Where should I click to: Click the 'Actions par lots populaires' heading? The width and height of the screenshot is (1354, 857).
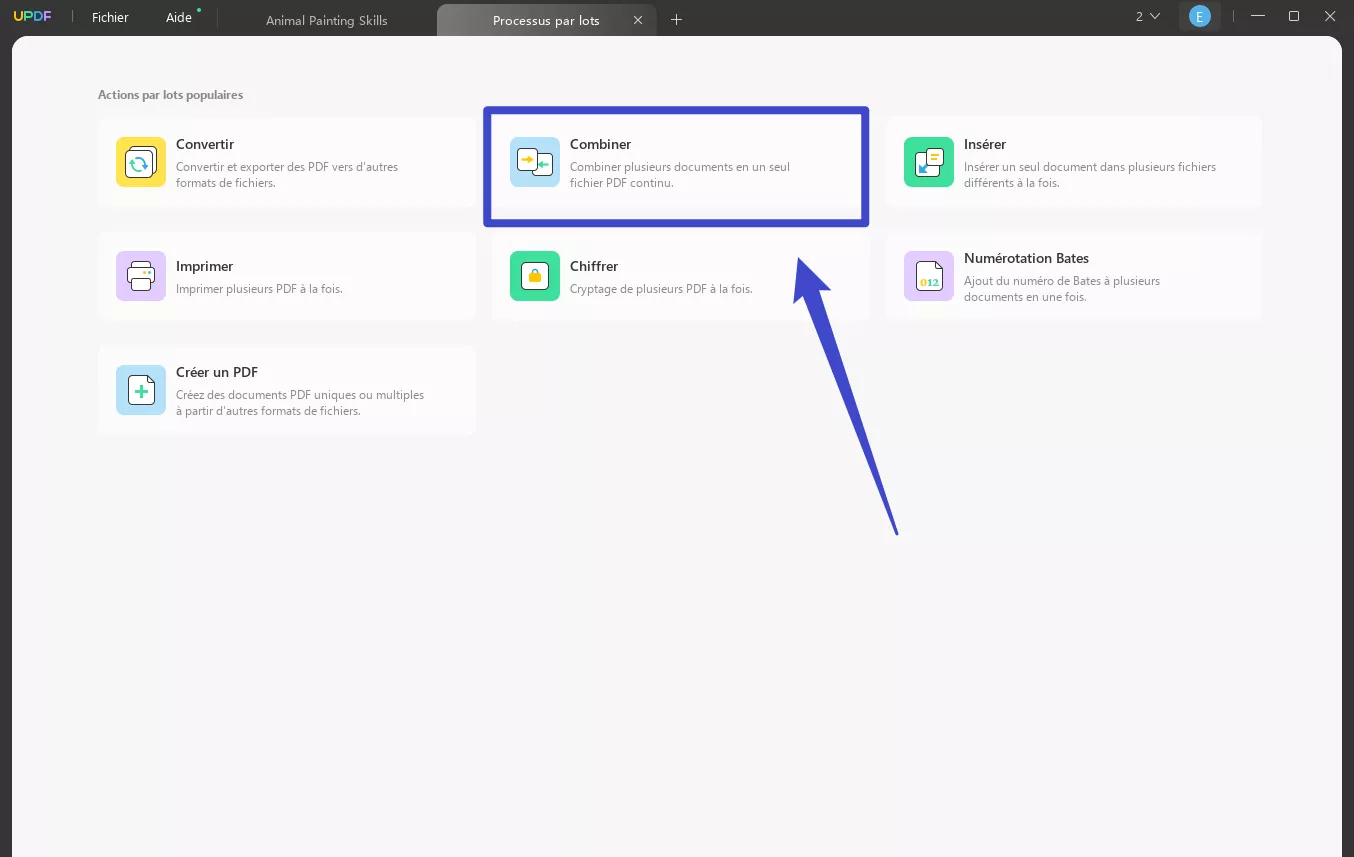(x=170, y=95)
